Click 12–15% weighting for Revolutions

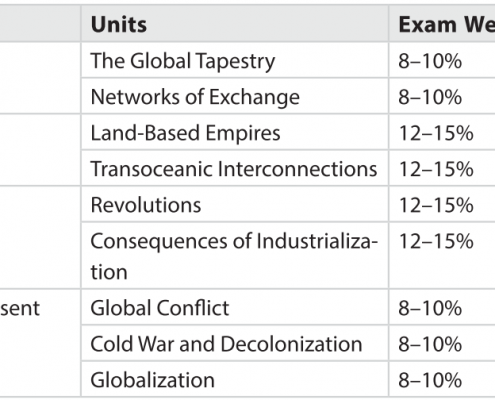pyautogui.click(x=436, y=205)
